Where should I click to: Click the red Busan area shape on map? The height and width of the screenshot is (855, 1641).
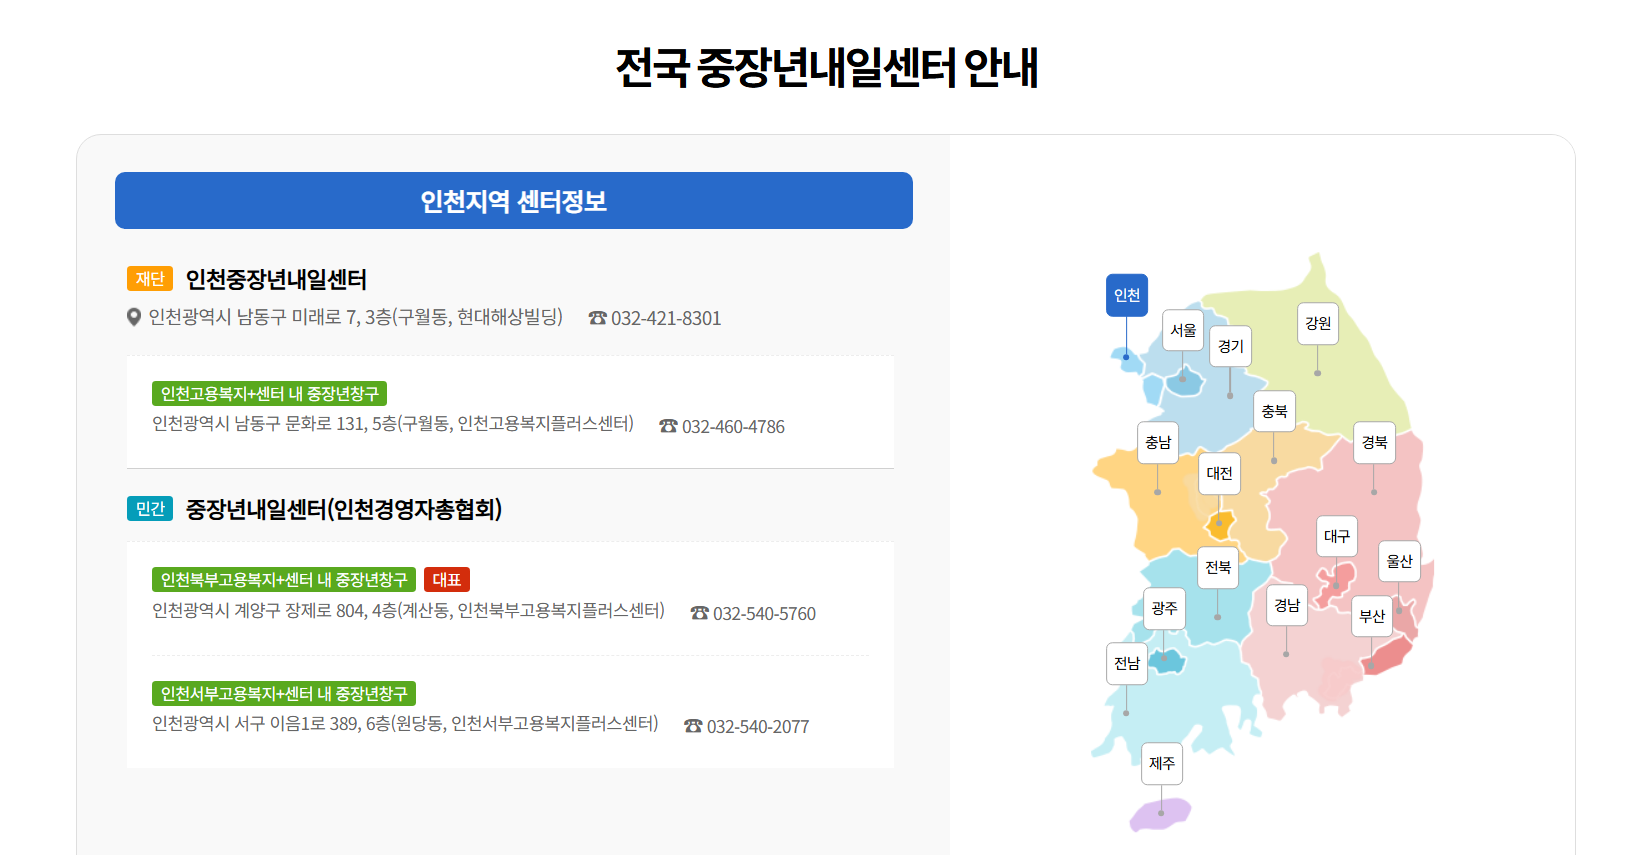[x=1390, y=656]
